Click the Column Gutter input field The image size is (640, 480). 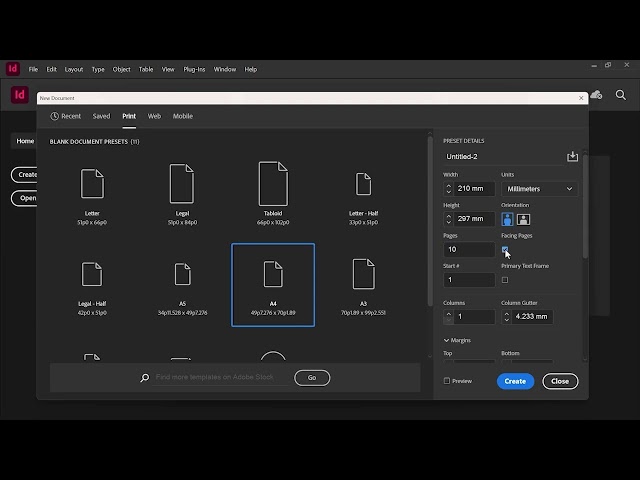(532, 317)
